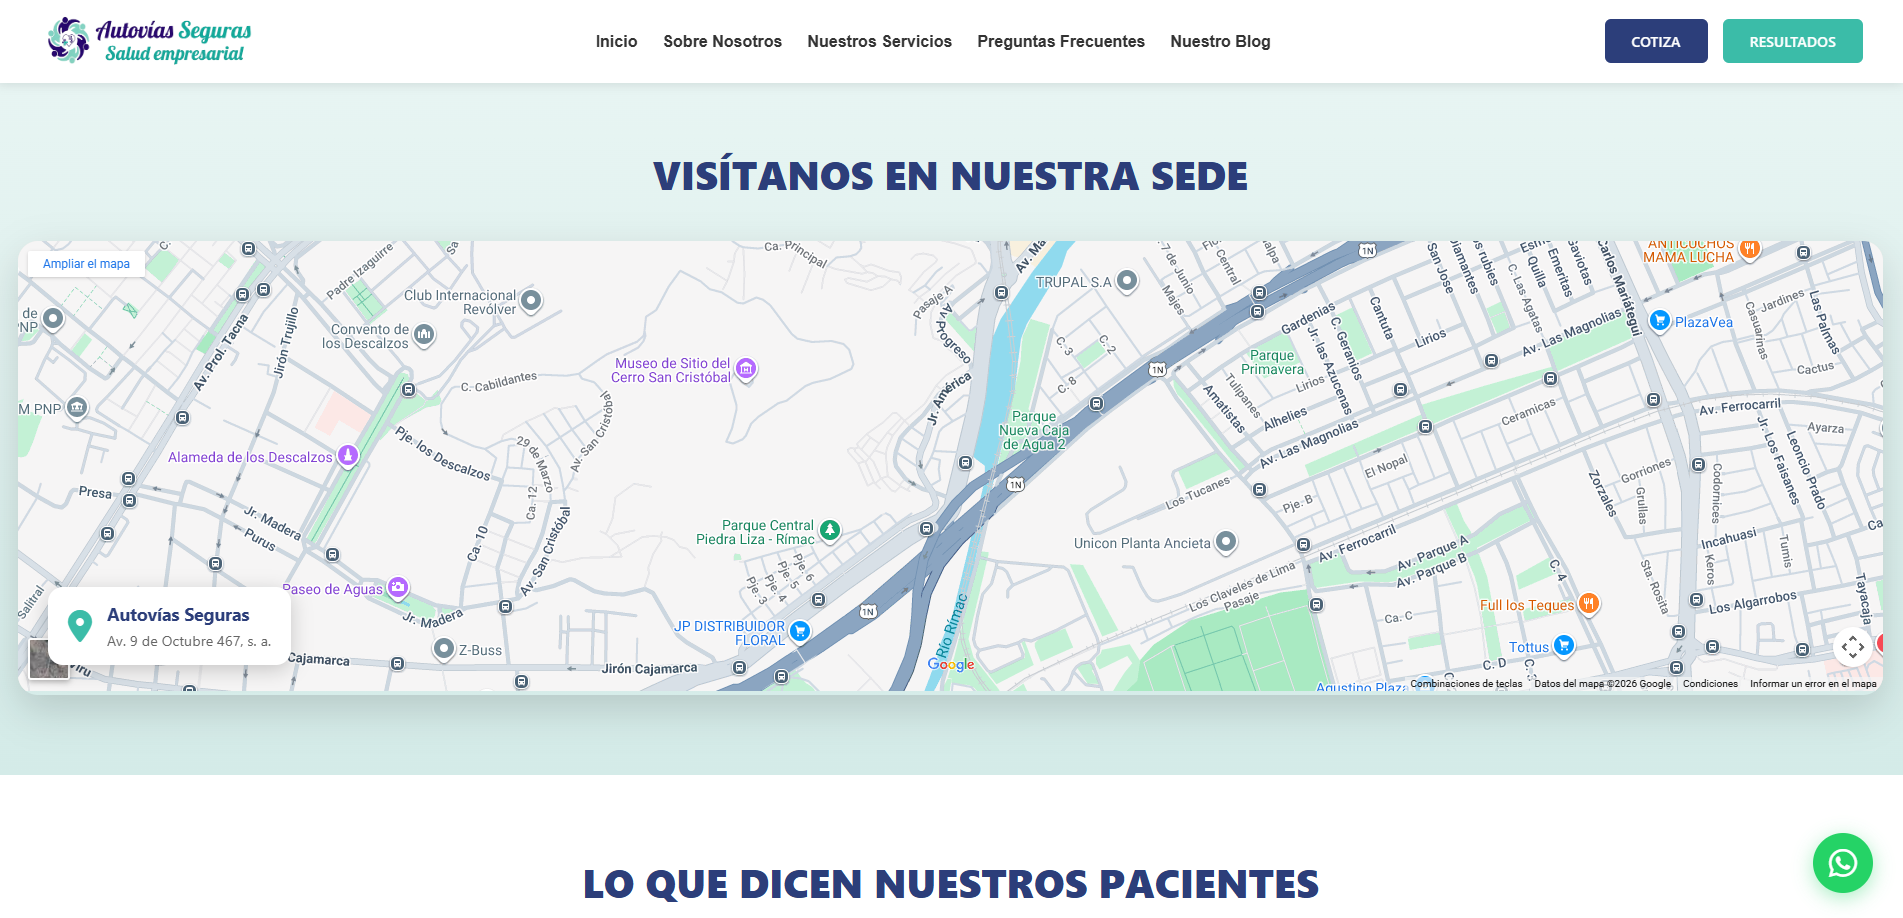Click the Museo de Sitio del Cerro San Cristóbal marker

click(747, 368)
